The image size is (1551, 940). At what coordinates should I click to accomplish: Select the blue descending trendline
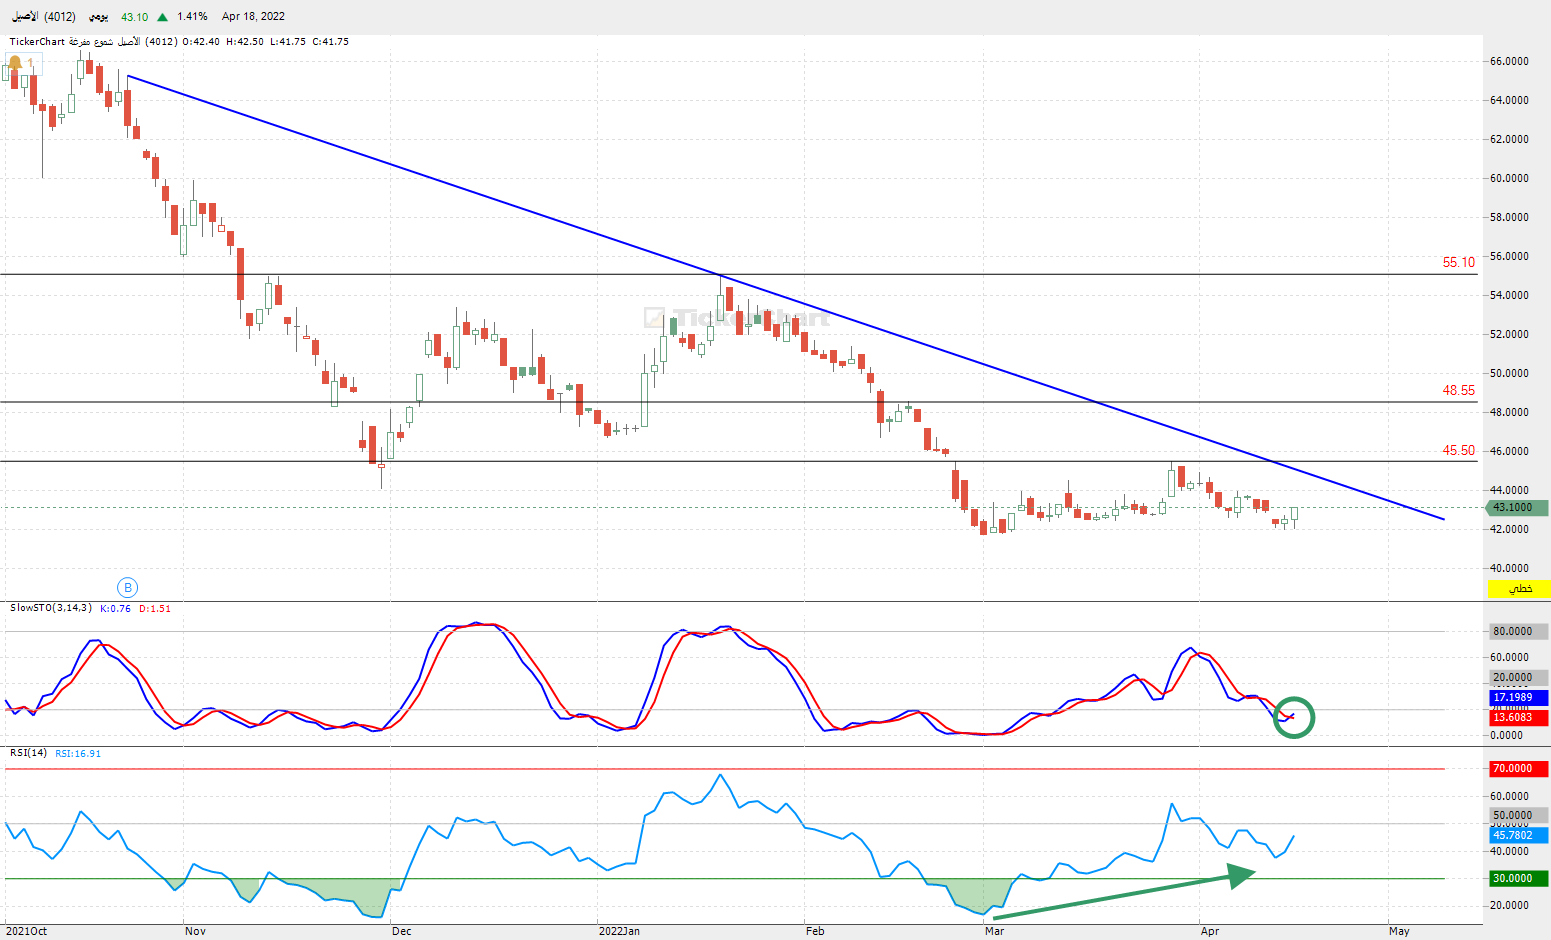pyautogui.click(x=786, y=297)
